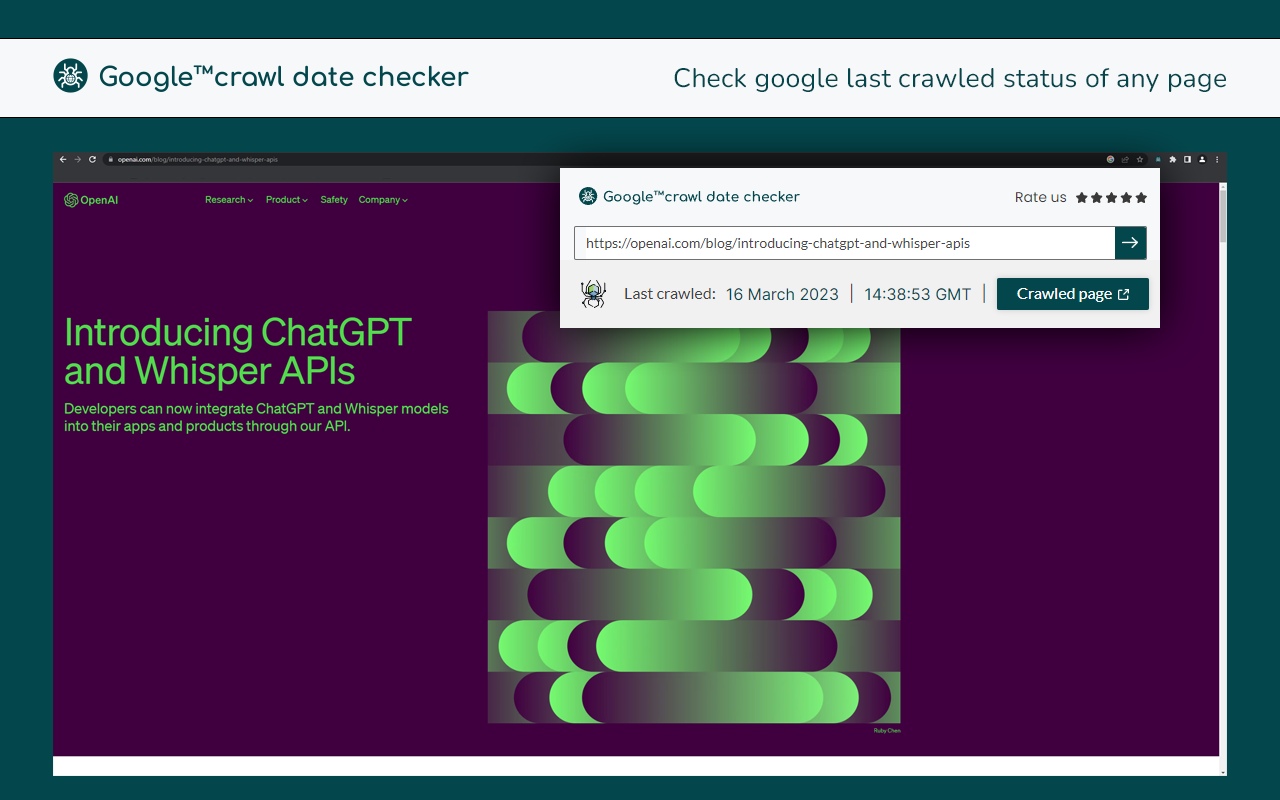
Task: Expand the Research dropdown menu
Action: [229, 199]
